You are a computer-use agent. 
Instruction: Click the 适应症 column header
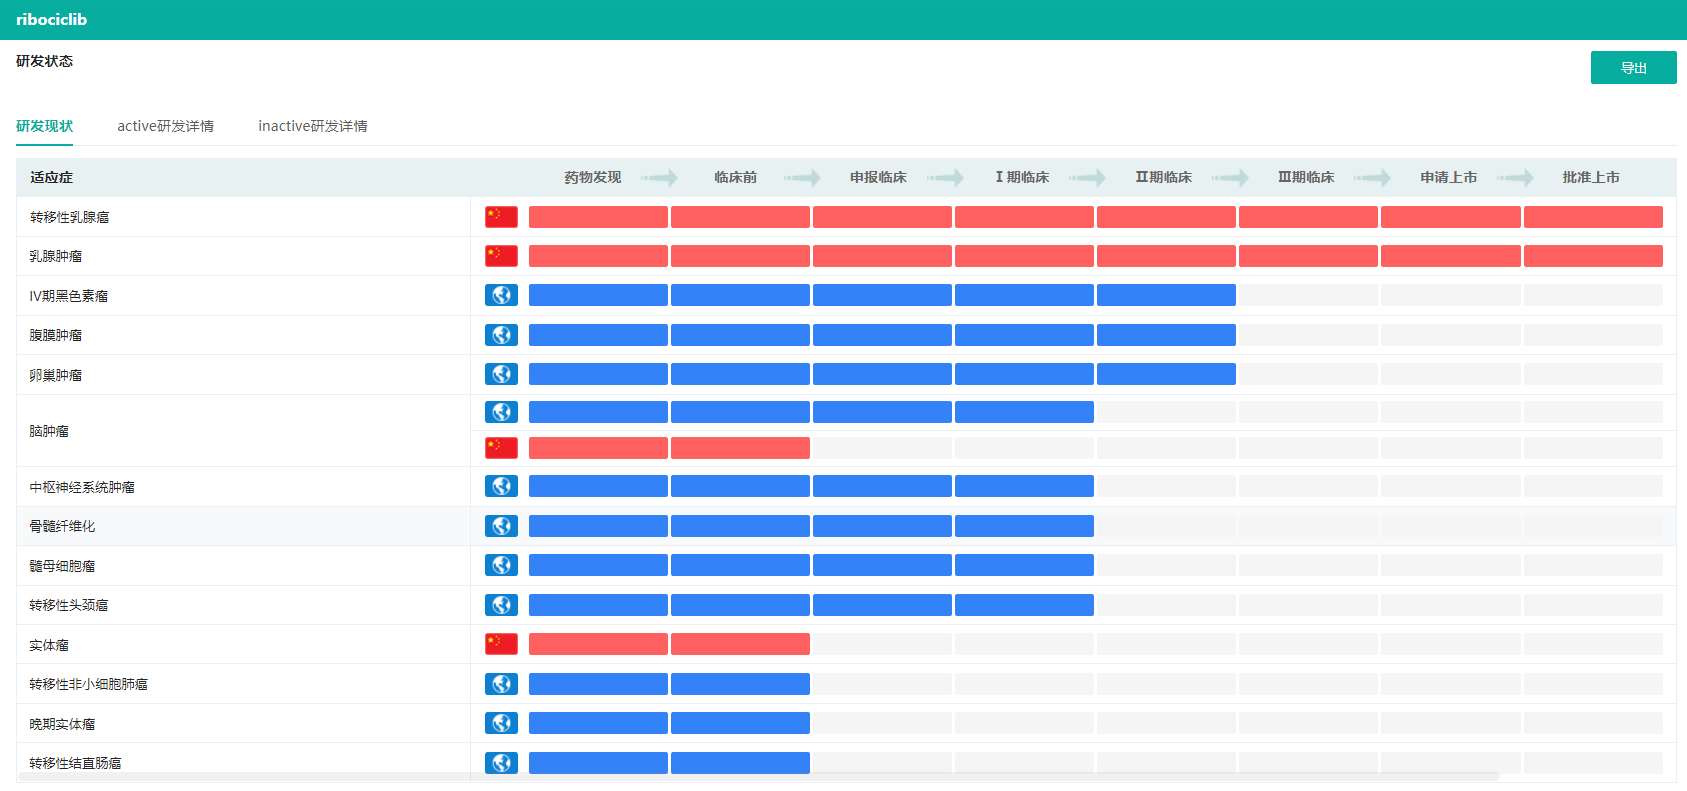(51, 177)
